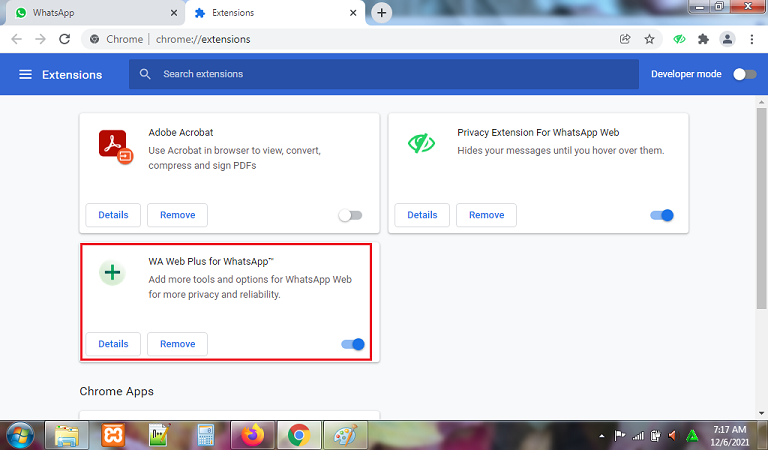Select the Extensions tab

click(x=275, y=13)
